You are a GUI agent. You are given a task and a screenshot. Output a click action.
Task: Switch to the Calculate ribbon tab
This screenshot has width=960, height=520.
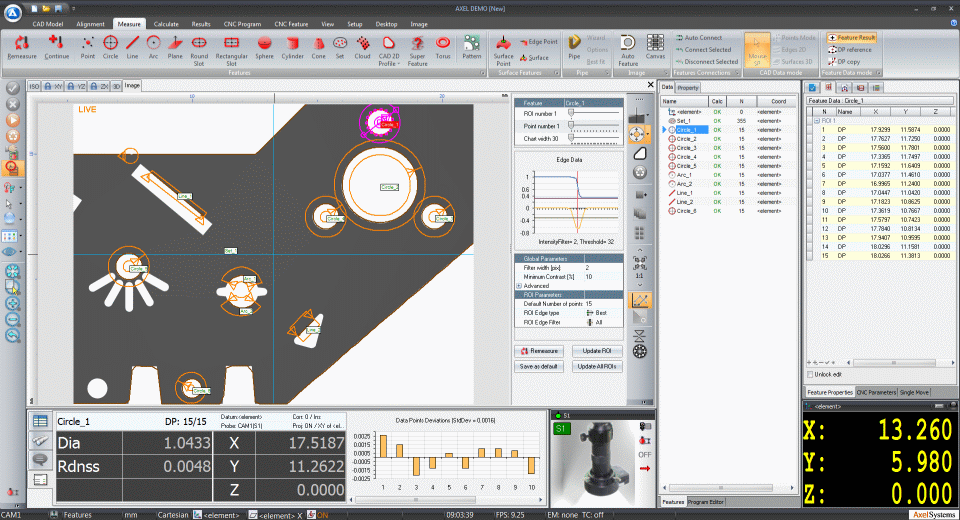pyautogui.click(x=166, y=21)
